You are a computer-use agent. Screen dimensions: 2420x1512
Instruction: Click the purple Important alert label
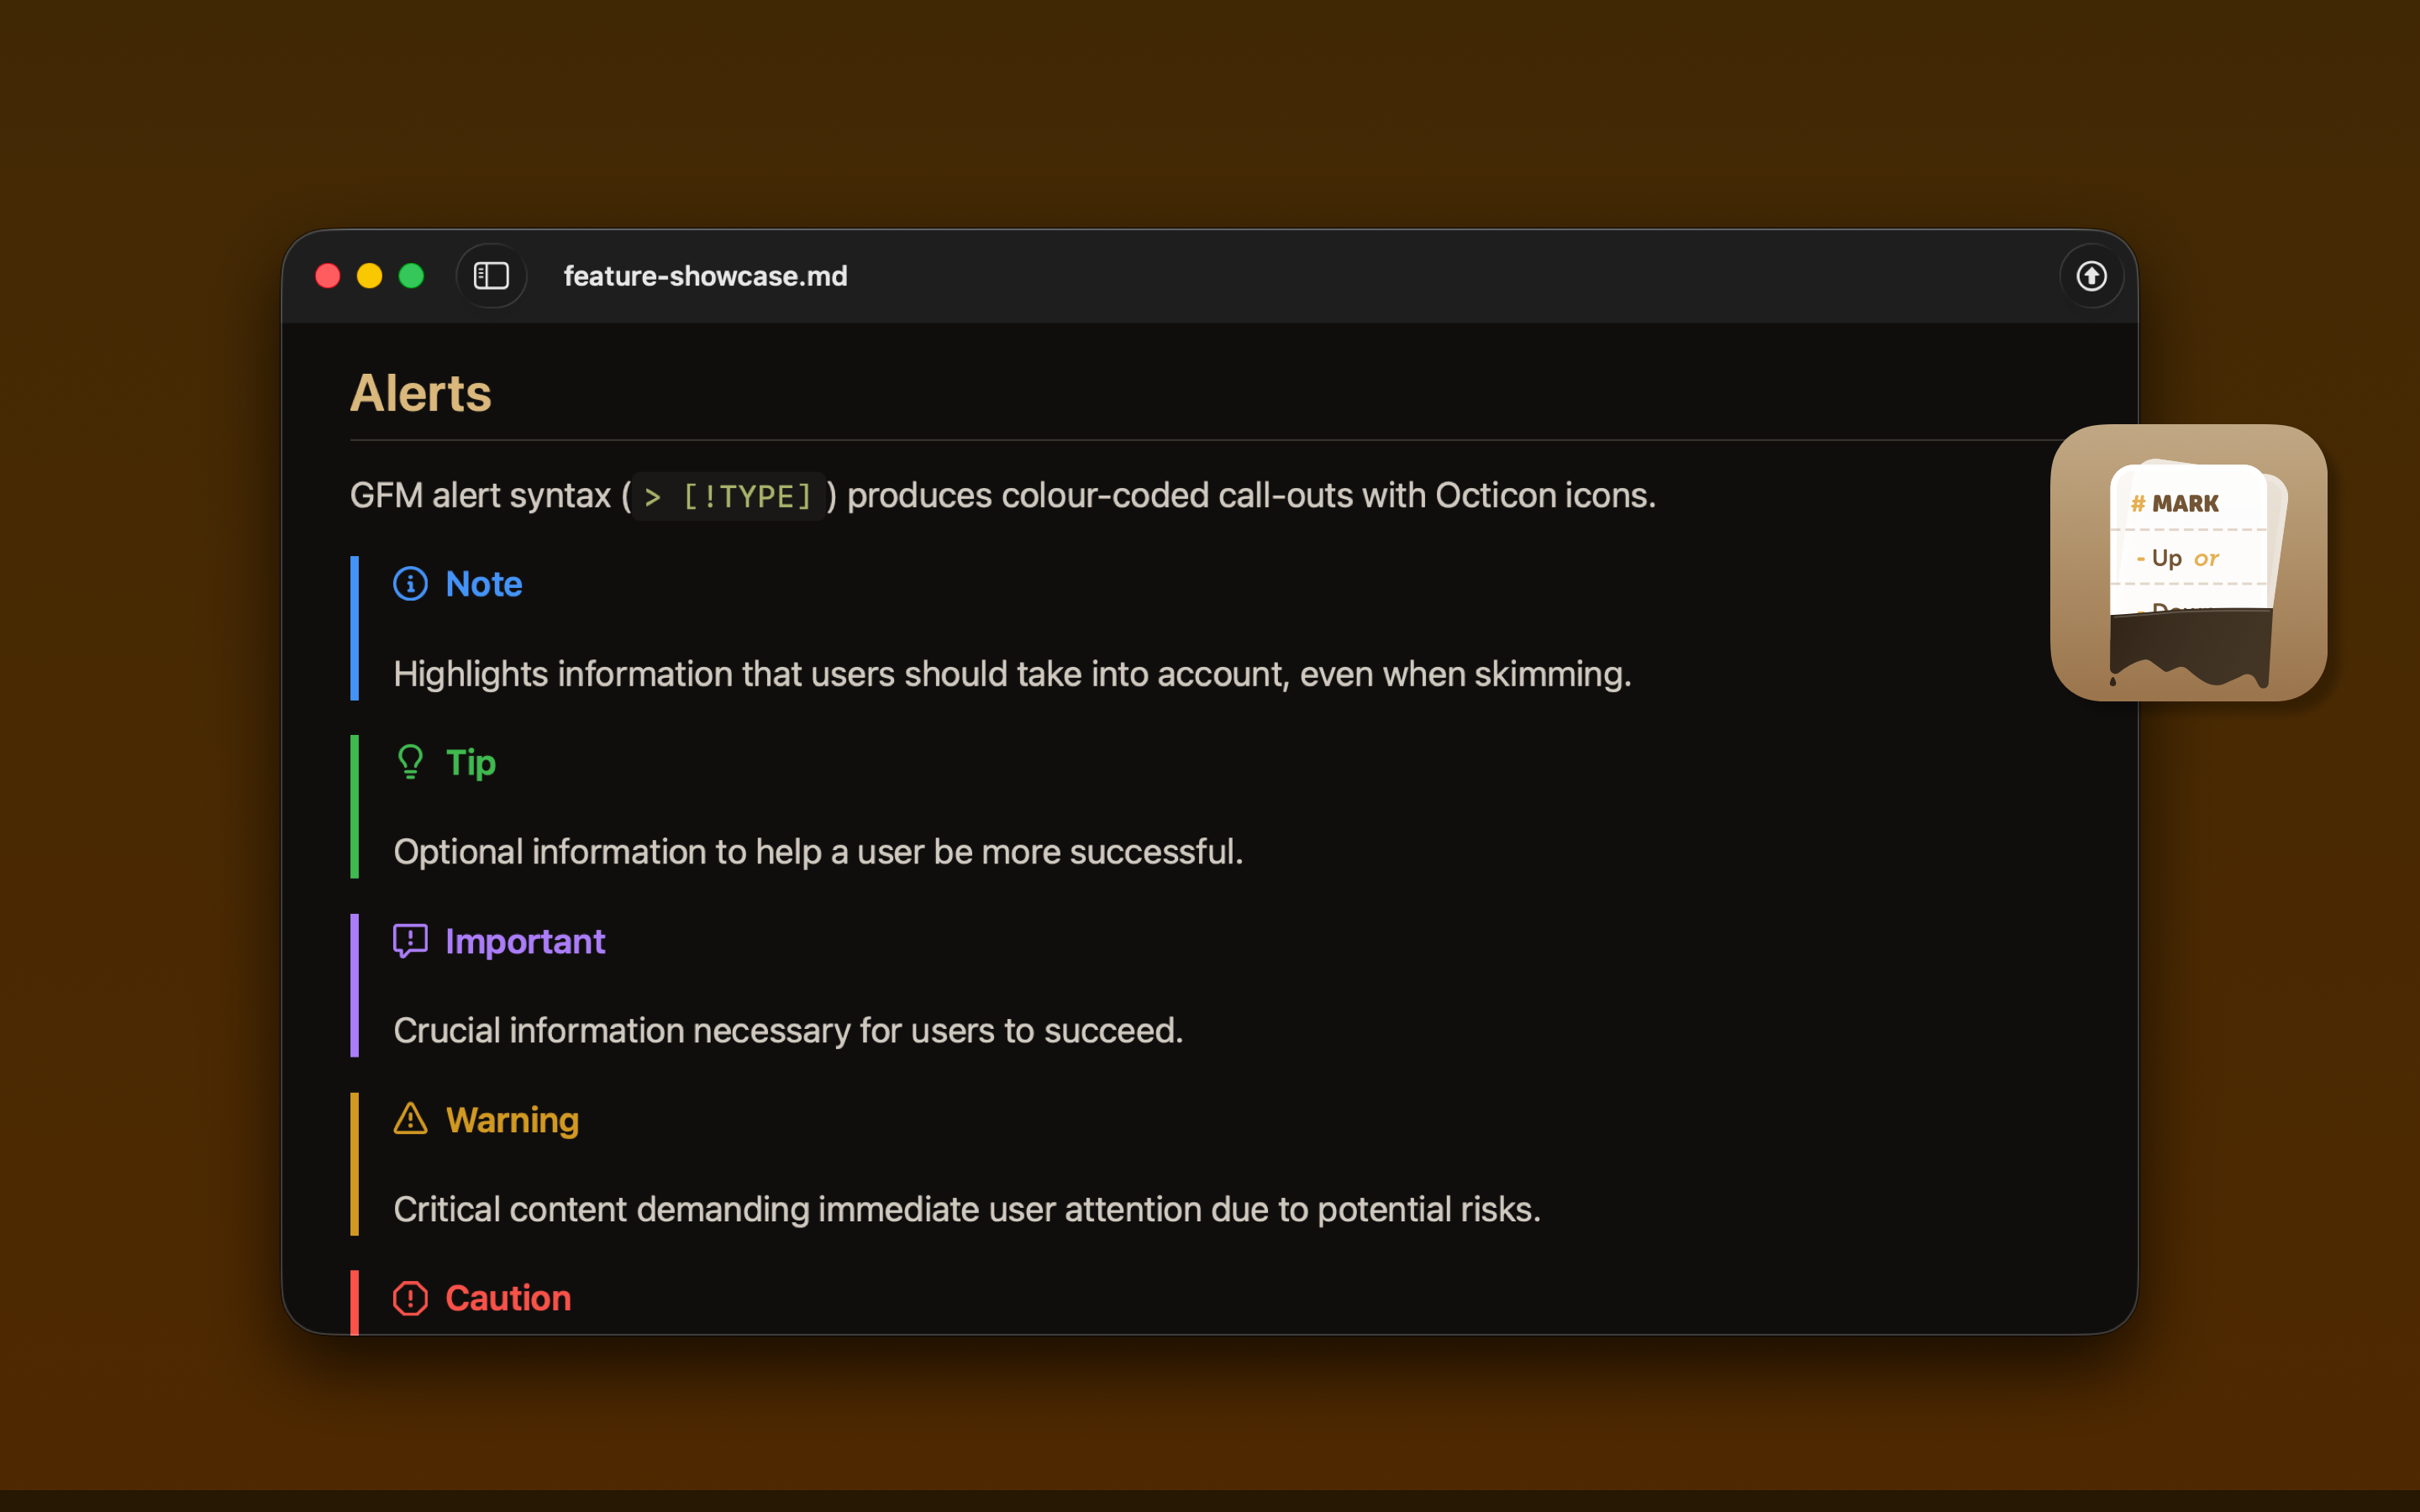(525, 940)
